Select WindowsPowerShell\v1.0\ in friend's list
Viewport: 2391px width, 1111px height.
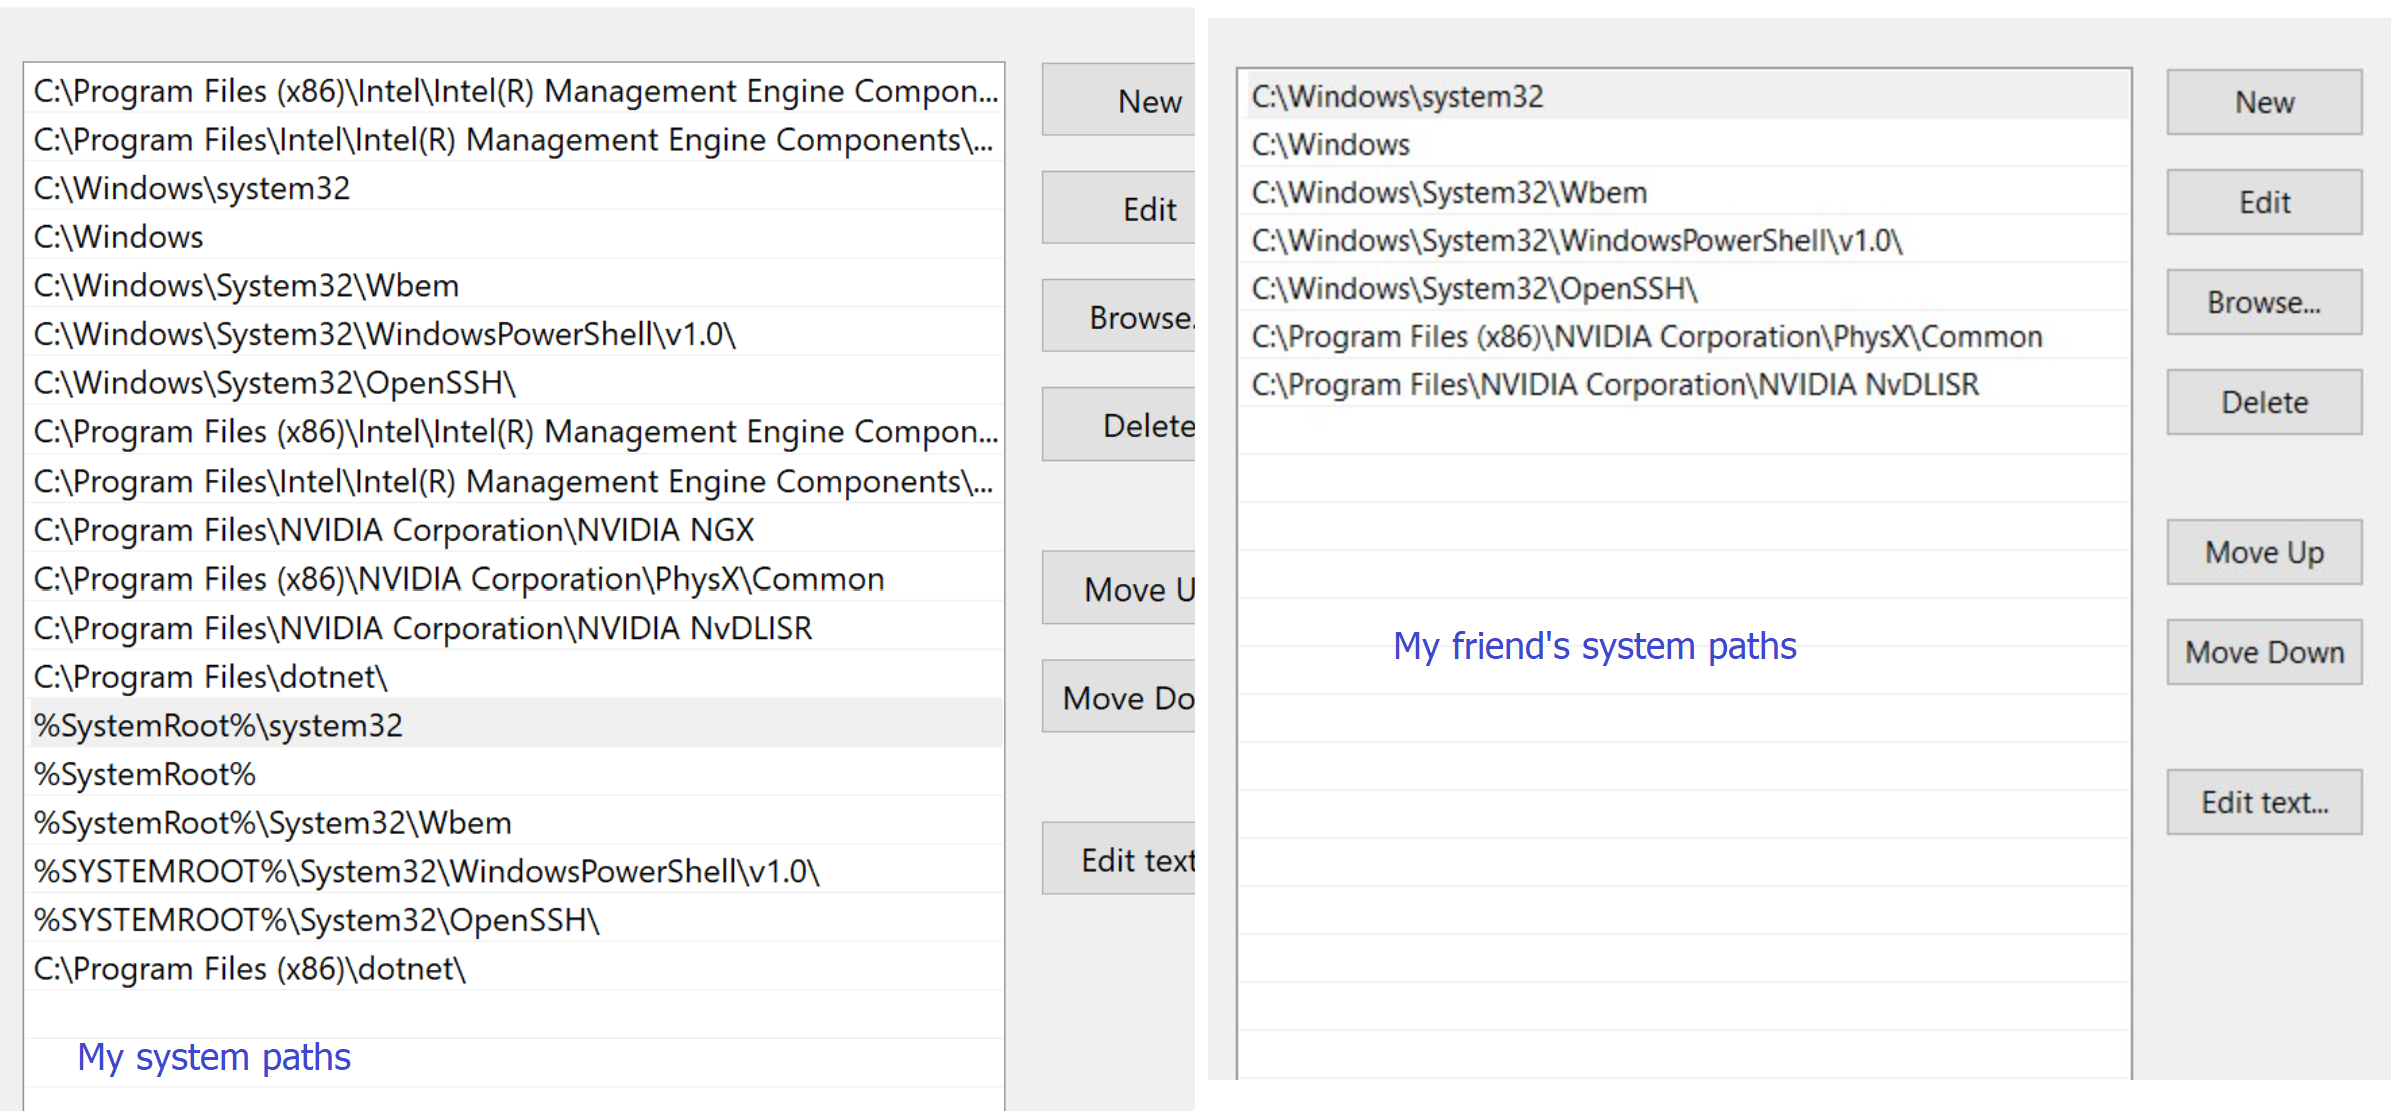click(x=1576, y=240)
